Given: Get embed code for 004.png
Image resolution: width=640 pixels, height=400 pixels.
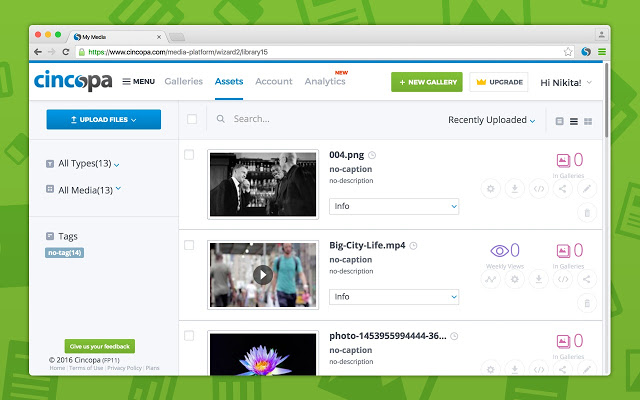Looking at the screenshot, I should pyautogui.click(x=539, y=189).
